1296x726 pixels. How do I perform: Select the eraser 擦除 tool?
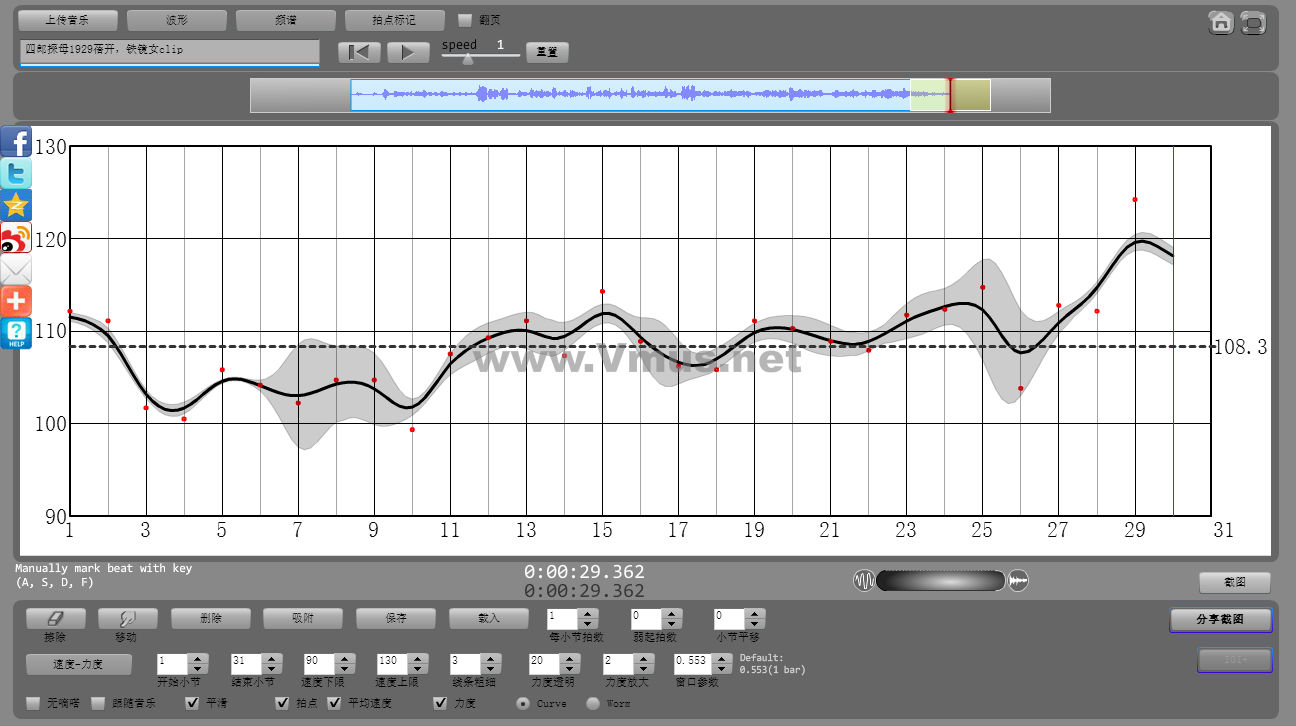tap(55, 619)
